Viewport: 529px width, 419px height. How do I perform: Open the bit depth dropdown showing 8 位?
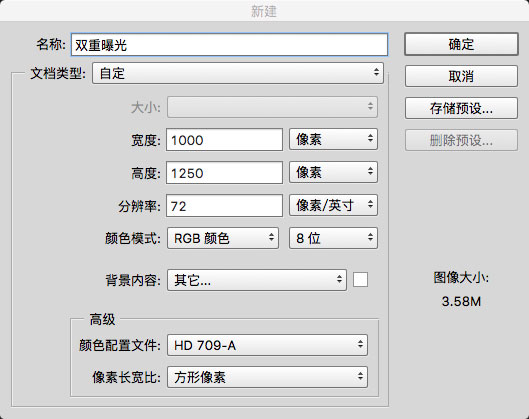pyautogui.click(x=333, y=238)
